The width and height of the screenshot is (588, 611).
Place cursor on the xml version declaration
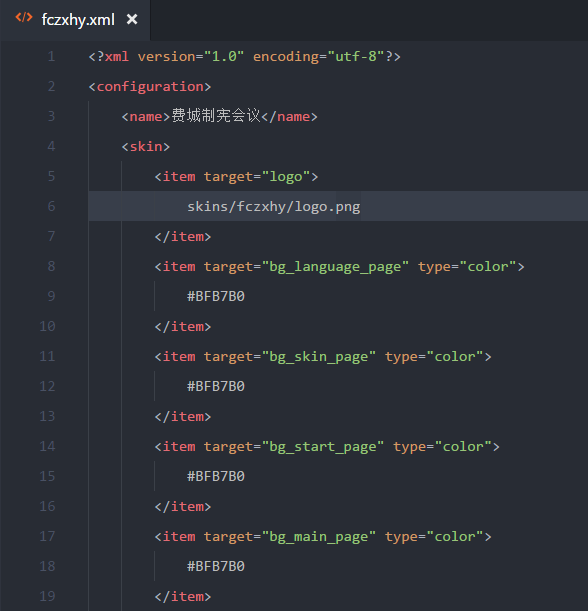(x=244, y=57)
